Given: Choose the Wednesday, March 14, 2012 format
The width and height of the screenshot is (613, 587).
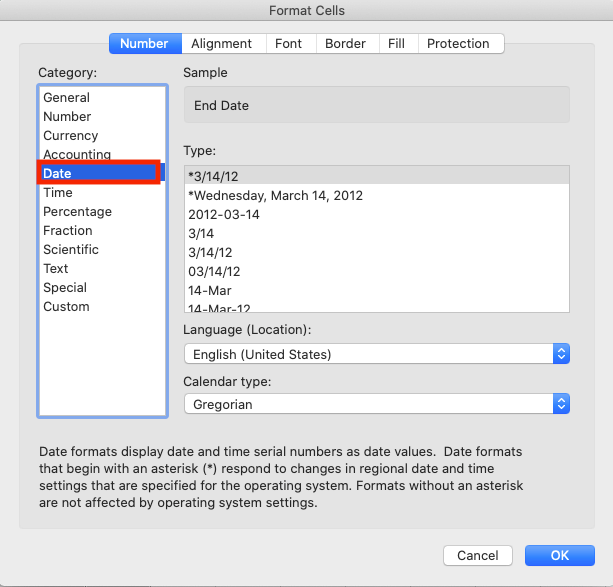Looking at the screenshot, I should [x=275, y=196].
